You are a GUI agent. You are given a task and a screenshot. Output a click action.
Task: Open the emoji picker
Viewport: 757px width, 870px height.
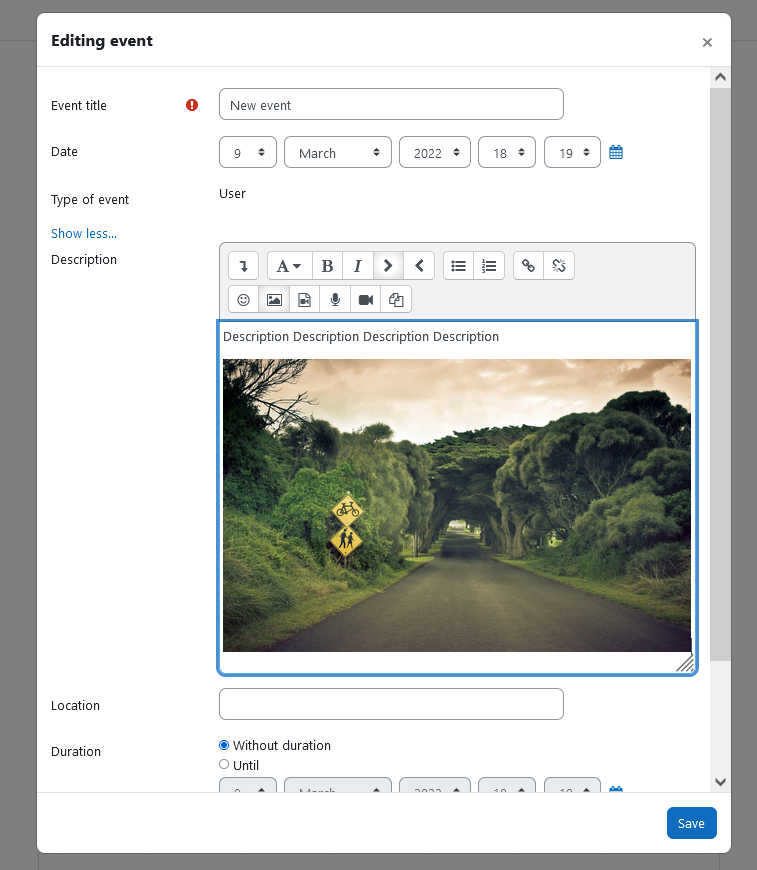243,300
